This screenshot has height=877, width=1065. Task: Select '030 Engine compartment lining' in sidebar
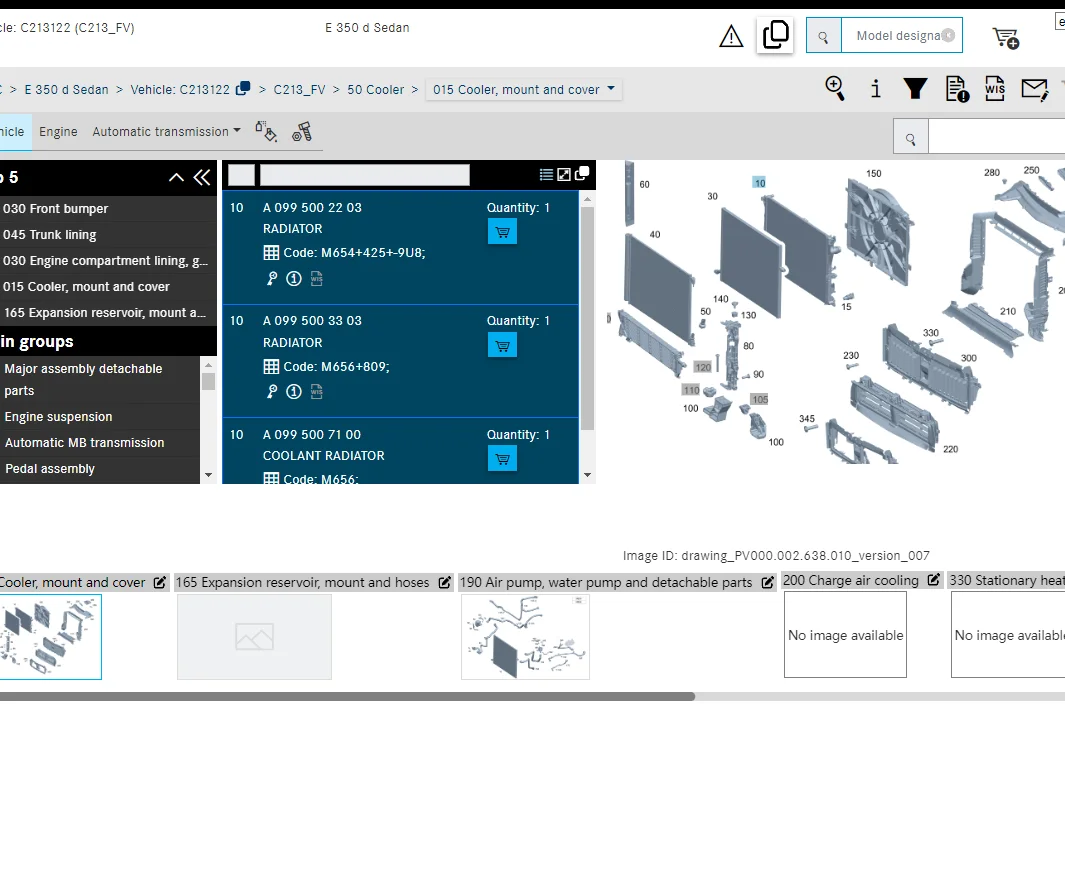click(x=107, y=260)
